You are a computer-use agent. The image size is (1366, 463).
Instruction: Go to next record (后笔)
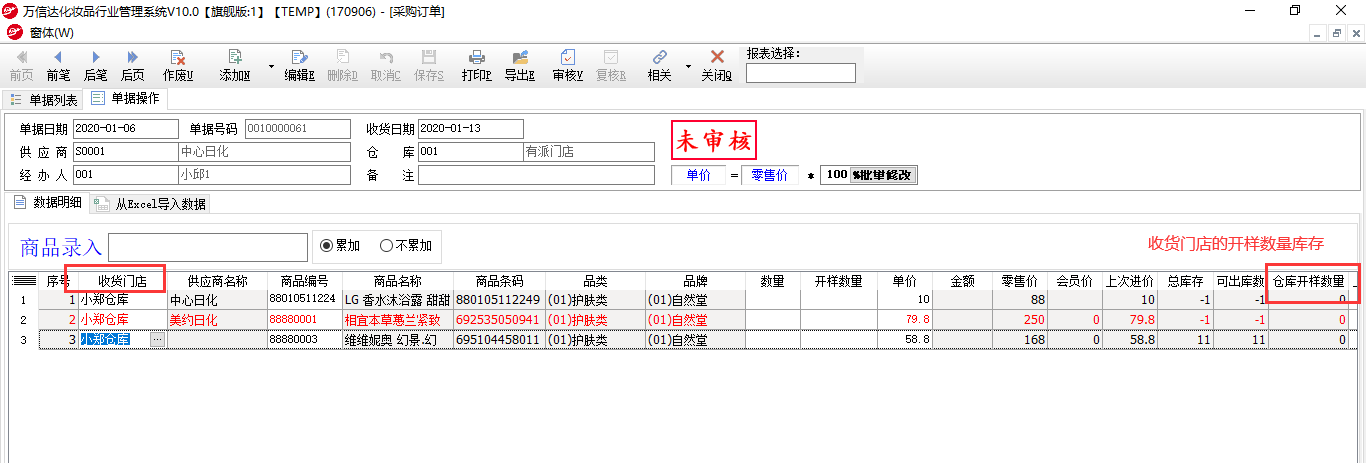click(x=95, y=66)
